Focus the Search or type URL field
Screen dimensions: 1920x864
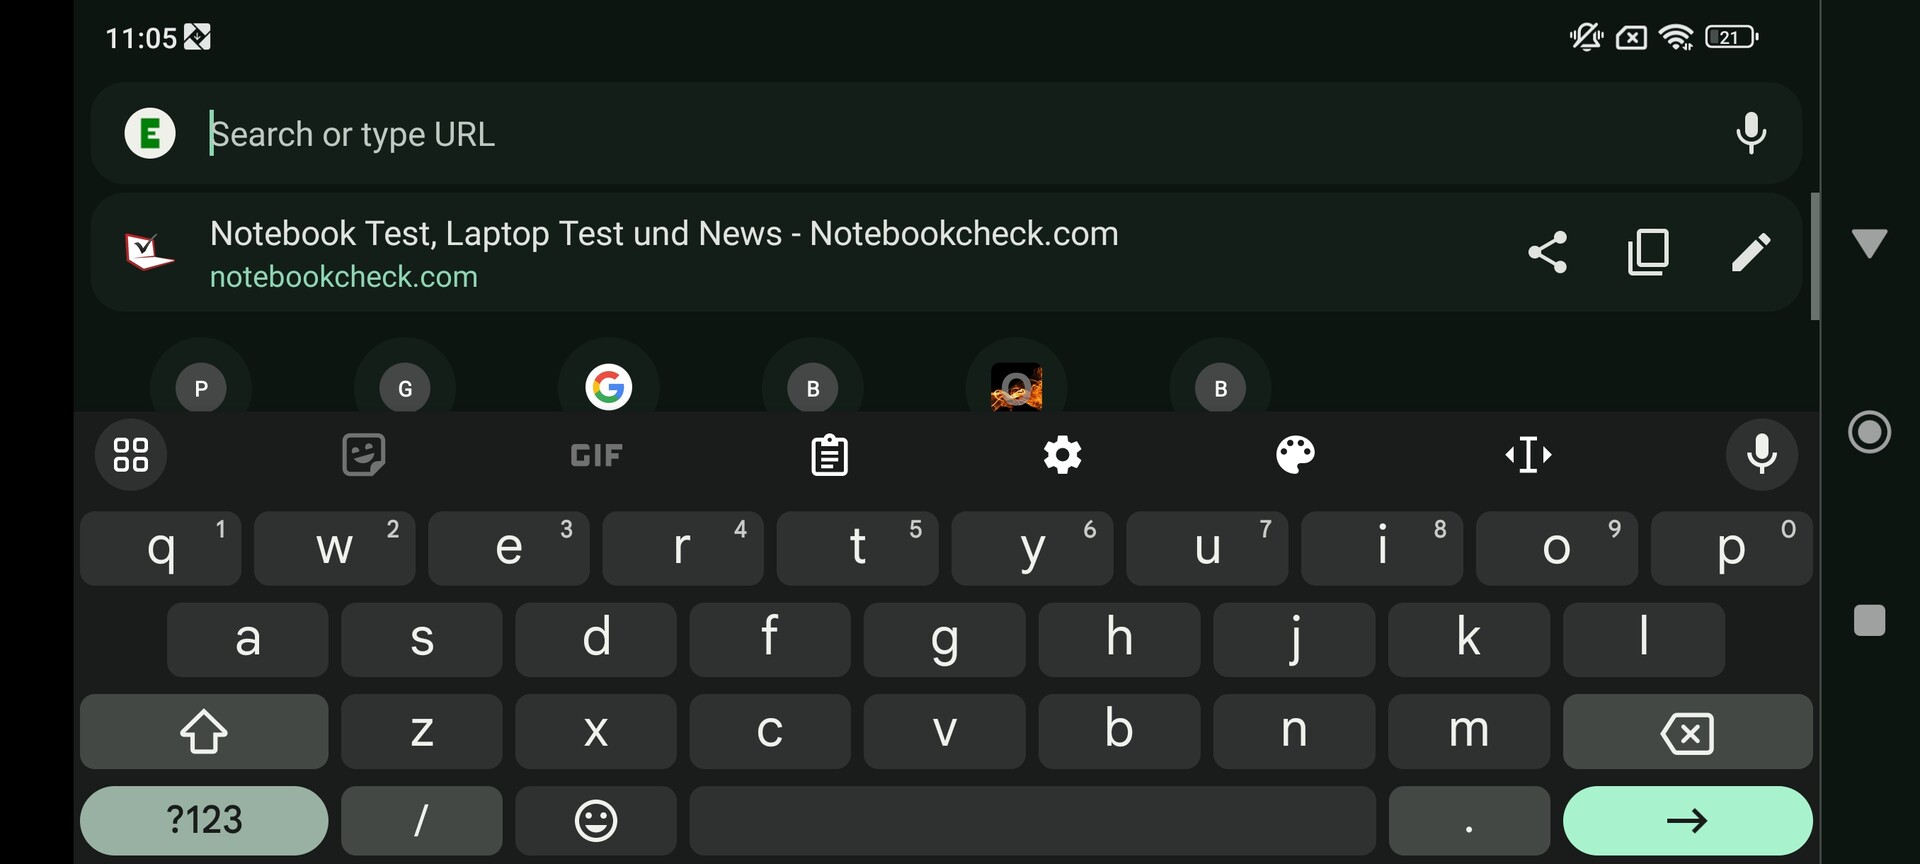900,134
